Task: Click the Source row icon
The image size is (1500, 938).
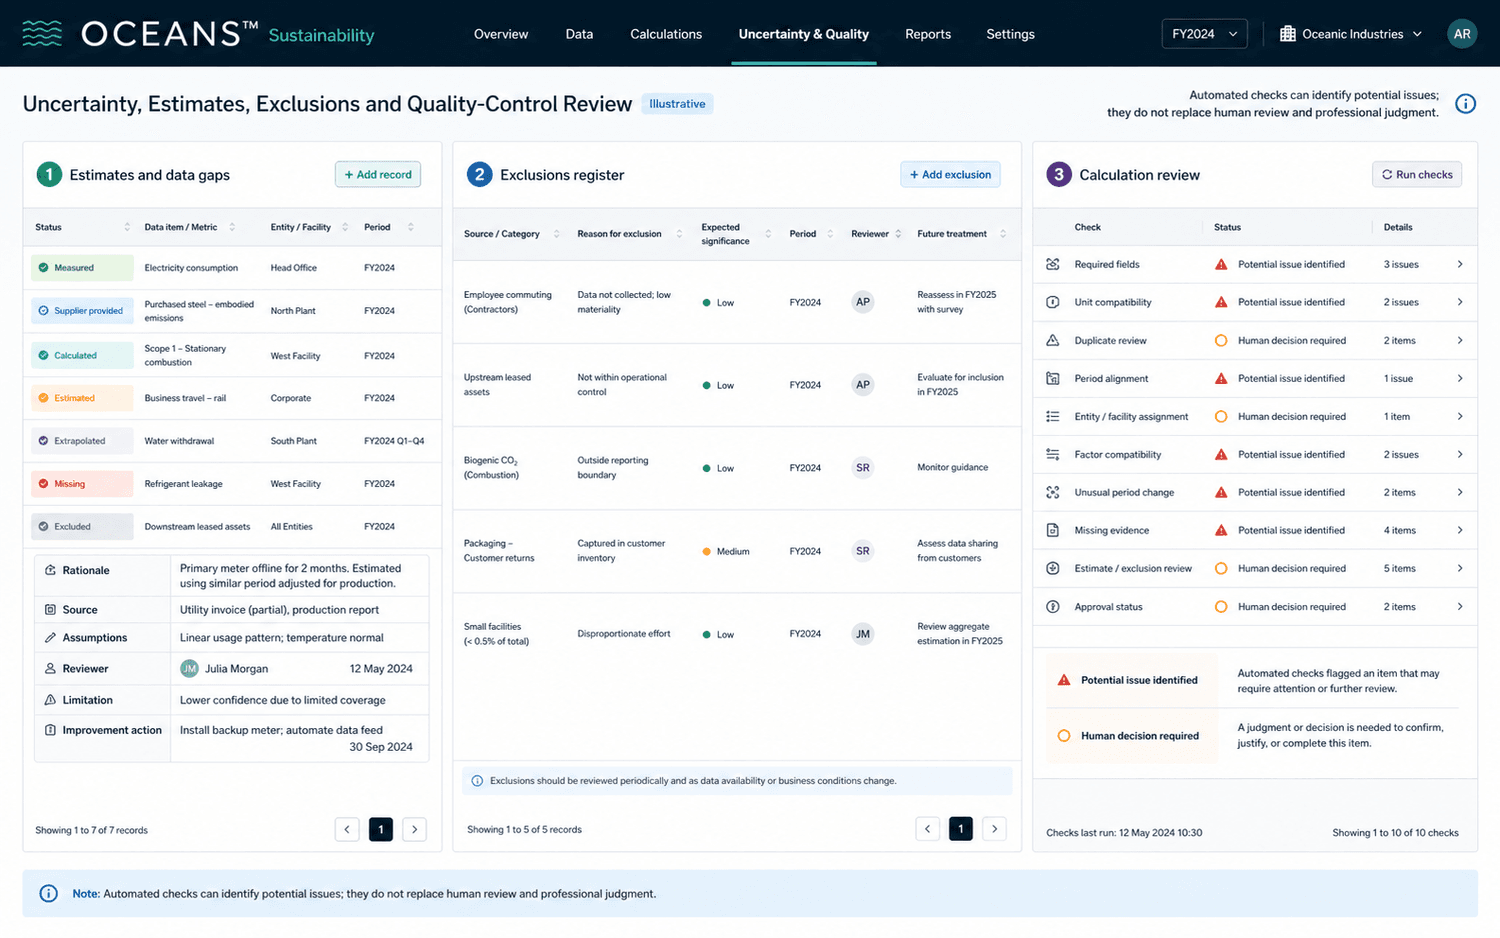Action: (50, 609)
